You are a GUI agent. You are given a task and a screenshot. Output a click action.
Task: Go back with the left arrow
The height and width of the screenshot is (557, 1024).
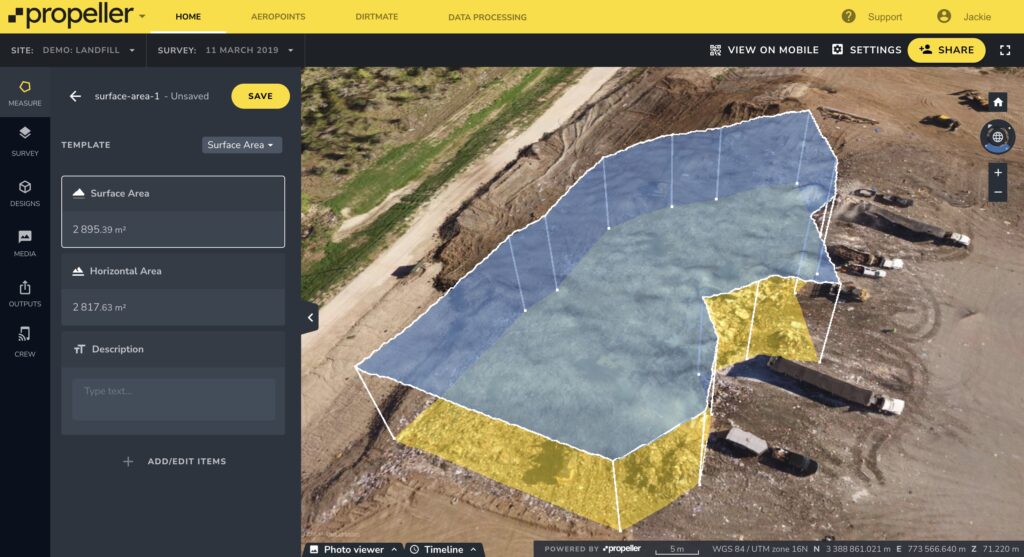coord(76,96)
